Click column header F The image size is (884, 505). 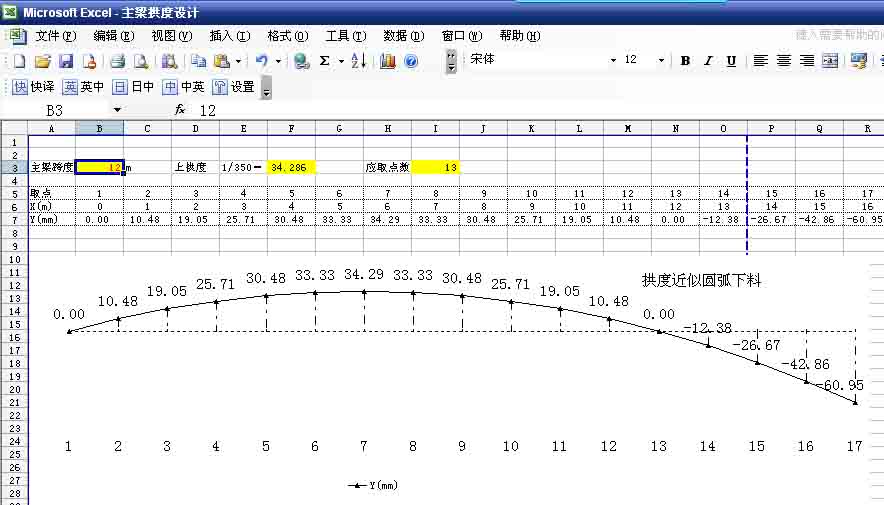291,129
